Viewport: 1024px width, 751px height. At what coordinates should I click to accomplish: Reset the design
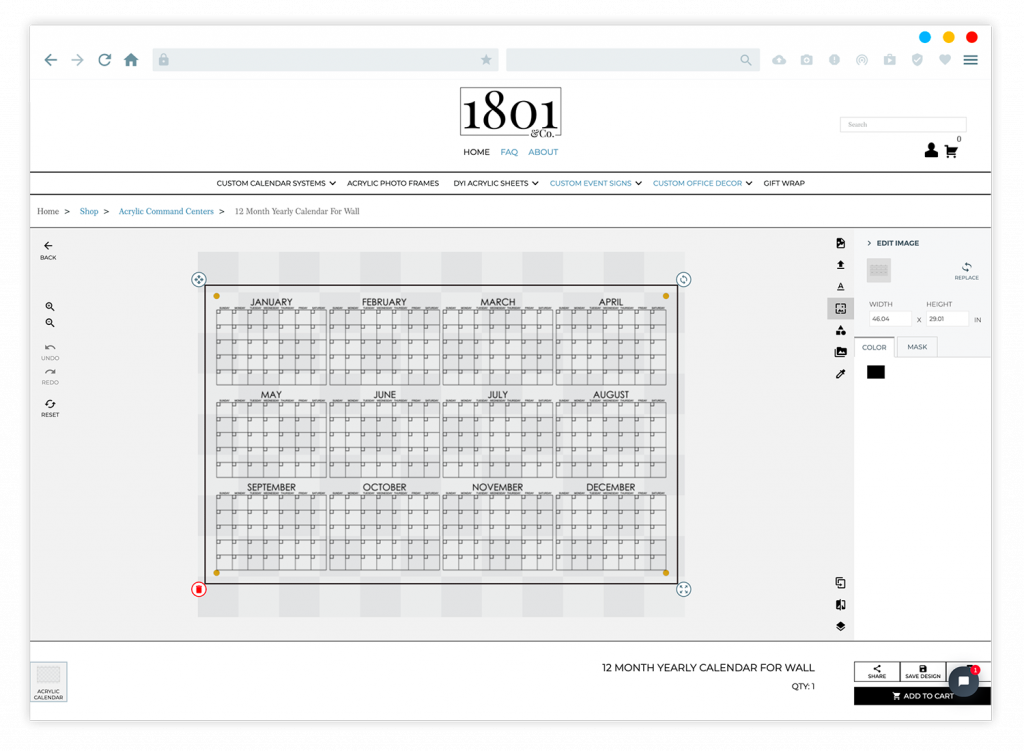[50, 408]
